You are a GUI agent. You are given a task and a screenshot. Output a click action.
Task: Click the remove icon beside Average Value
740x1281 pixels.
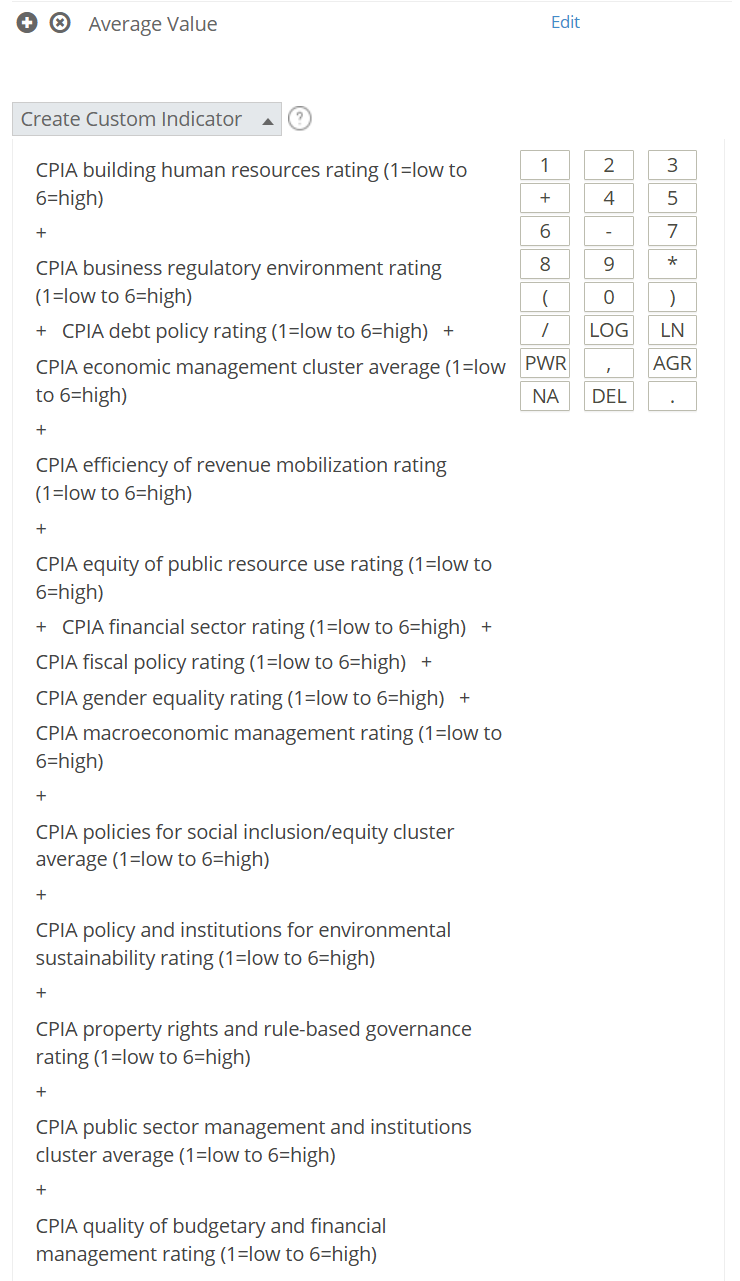pos(60,23)
